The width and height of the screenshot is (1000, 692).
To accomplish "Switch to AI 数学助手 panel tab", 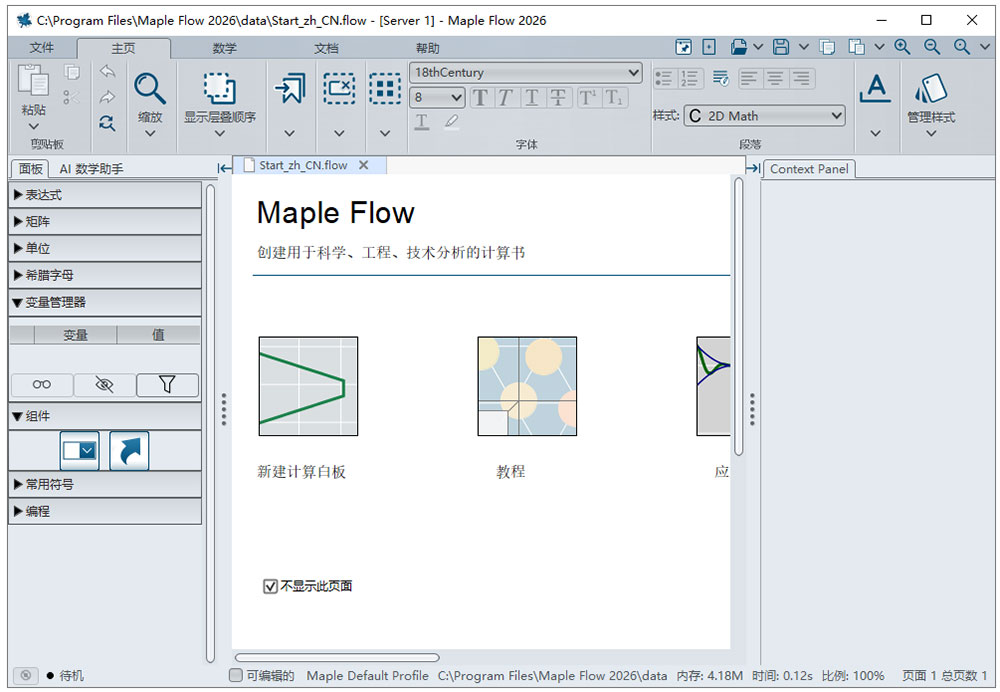I will click(91, 169).
